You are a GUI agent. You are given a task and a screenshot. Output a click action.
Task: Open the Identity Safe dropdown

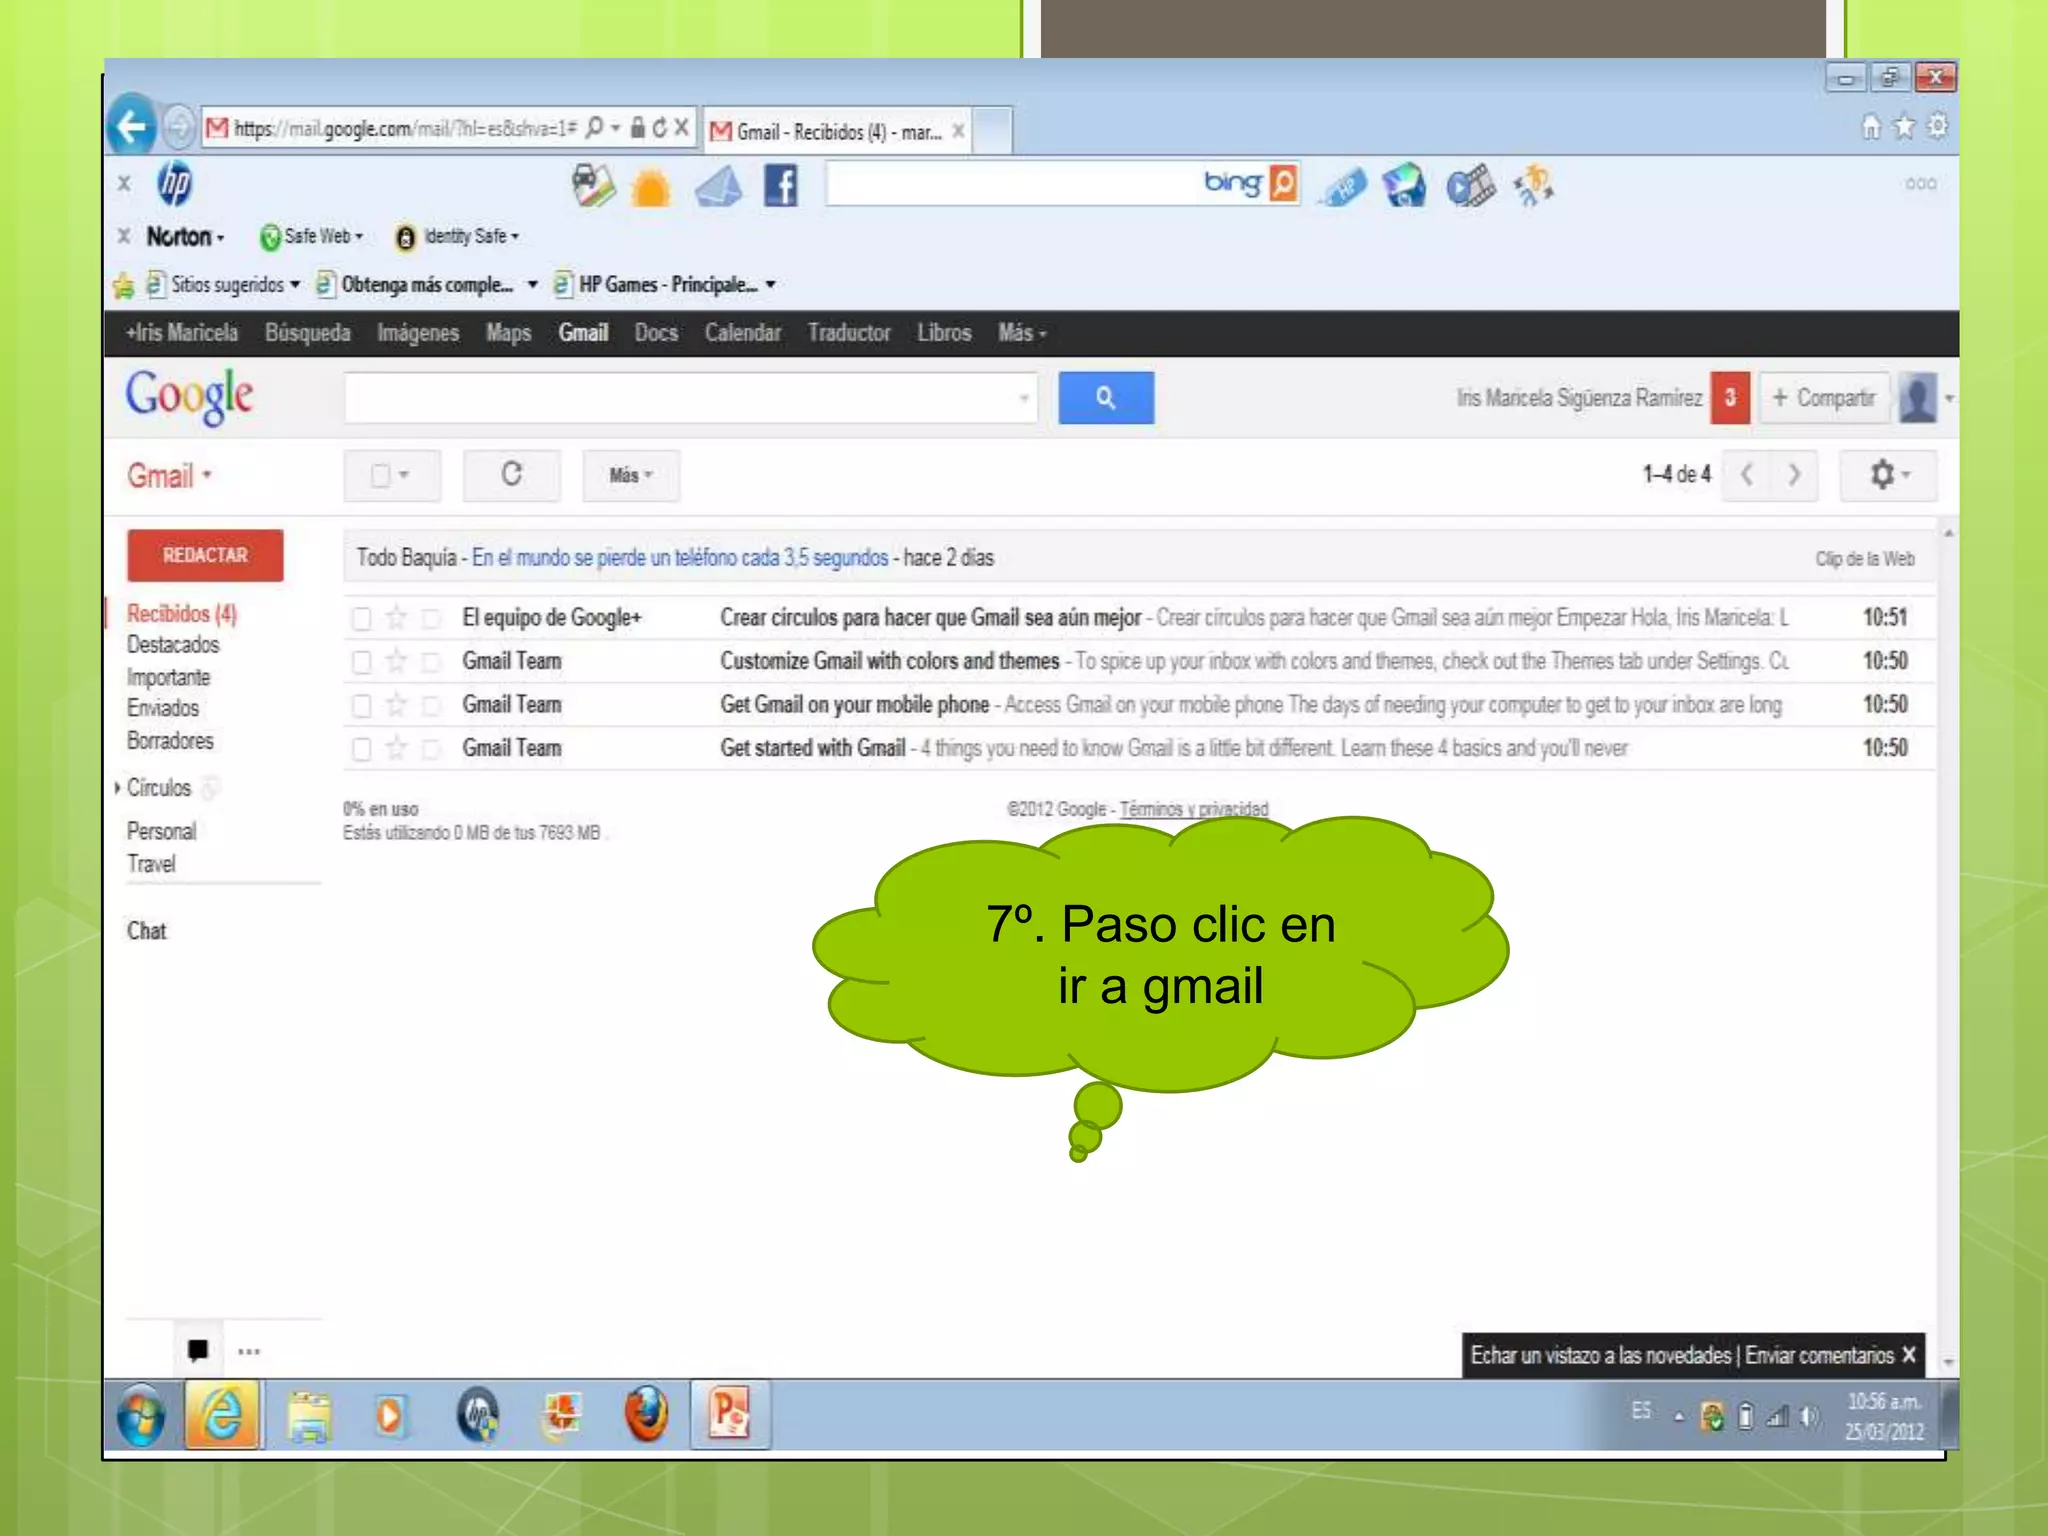[458, 236]
